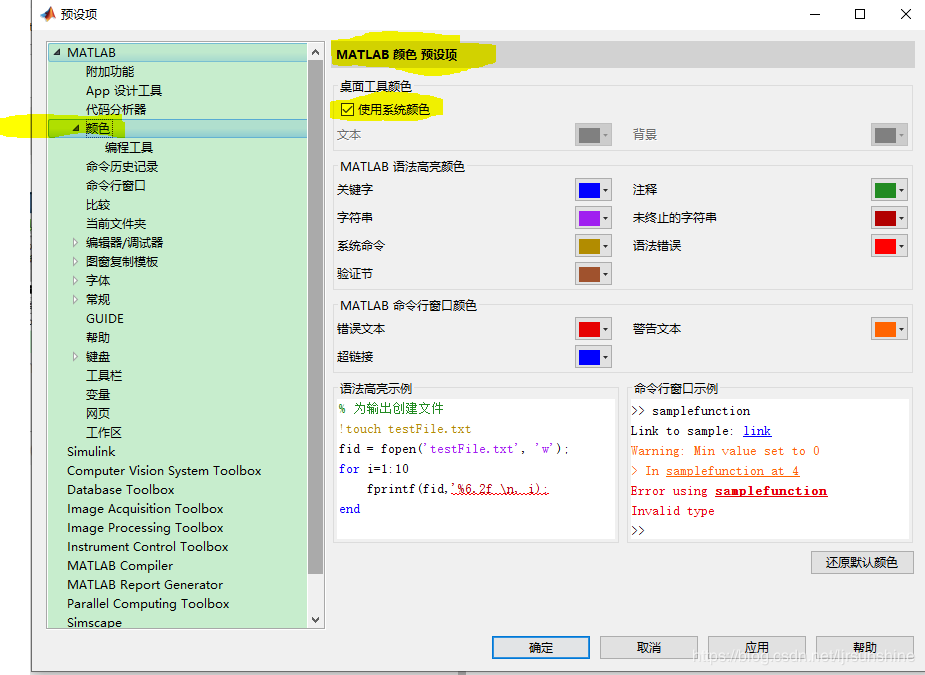Click the 还原默认颜色 button
Image resolution: width=925 pixels, height=675 pixels.
click(862, 562)
